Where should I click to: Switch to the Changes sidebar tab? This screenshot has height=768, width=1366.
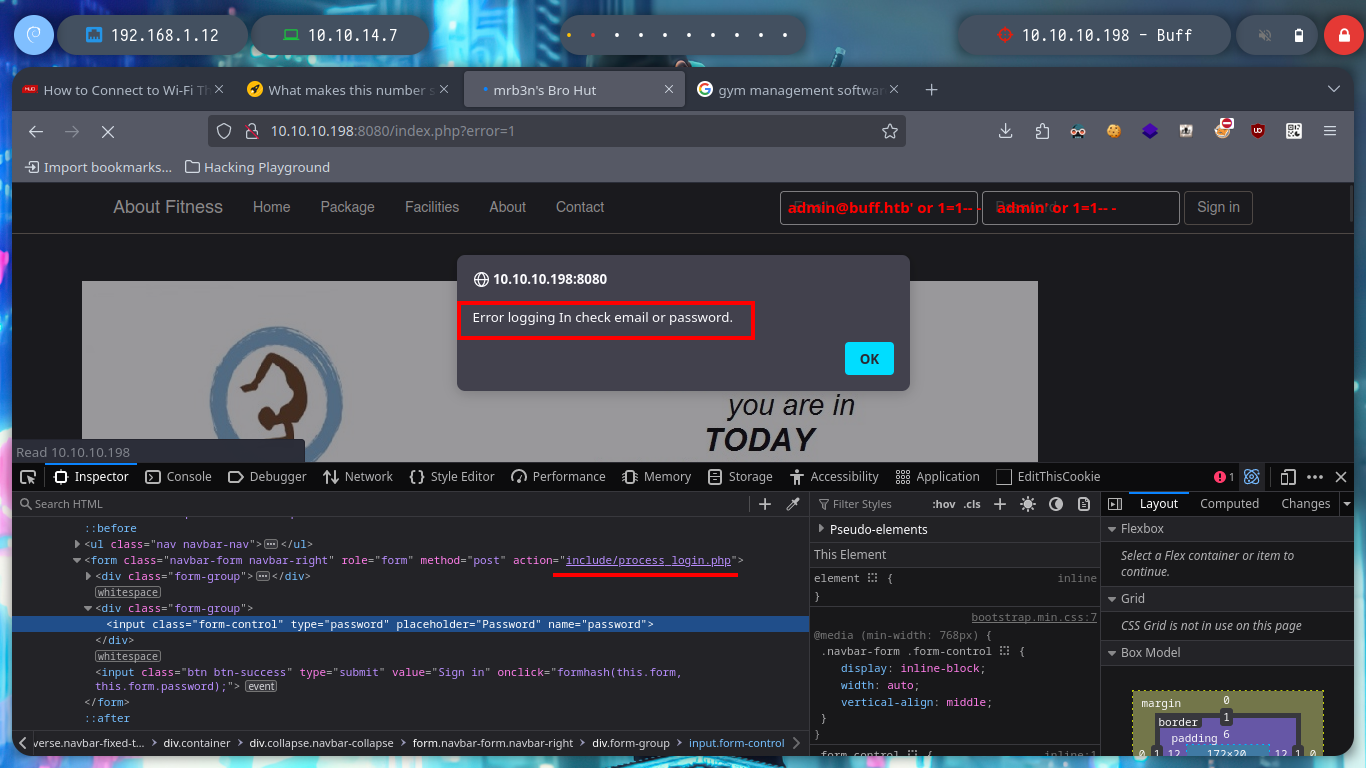(x=1305, y=504)
